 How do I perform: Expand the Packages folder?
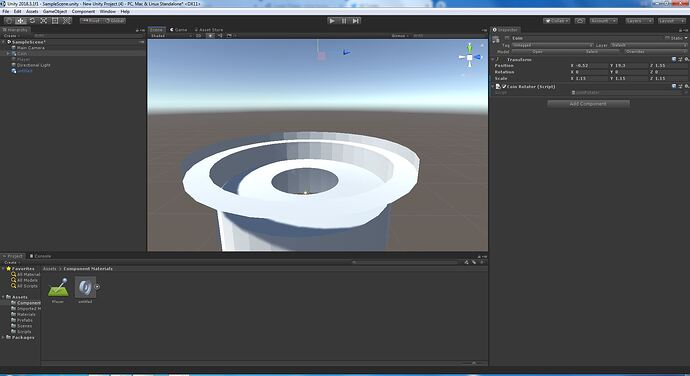4,337
